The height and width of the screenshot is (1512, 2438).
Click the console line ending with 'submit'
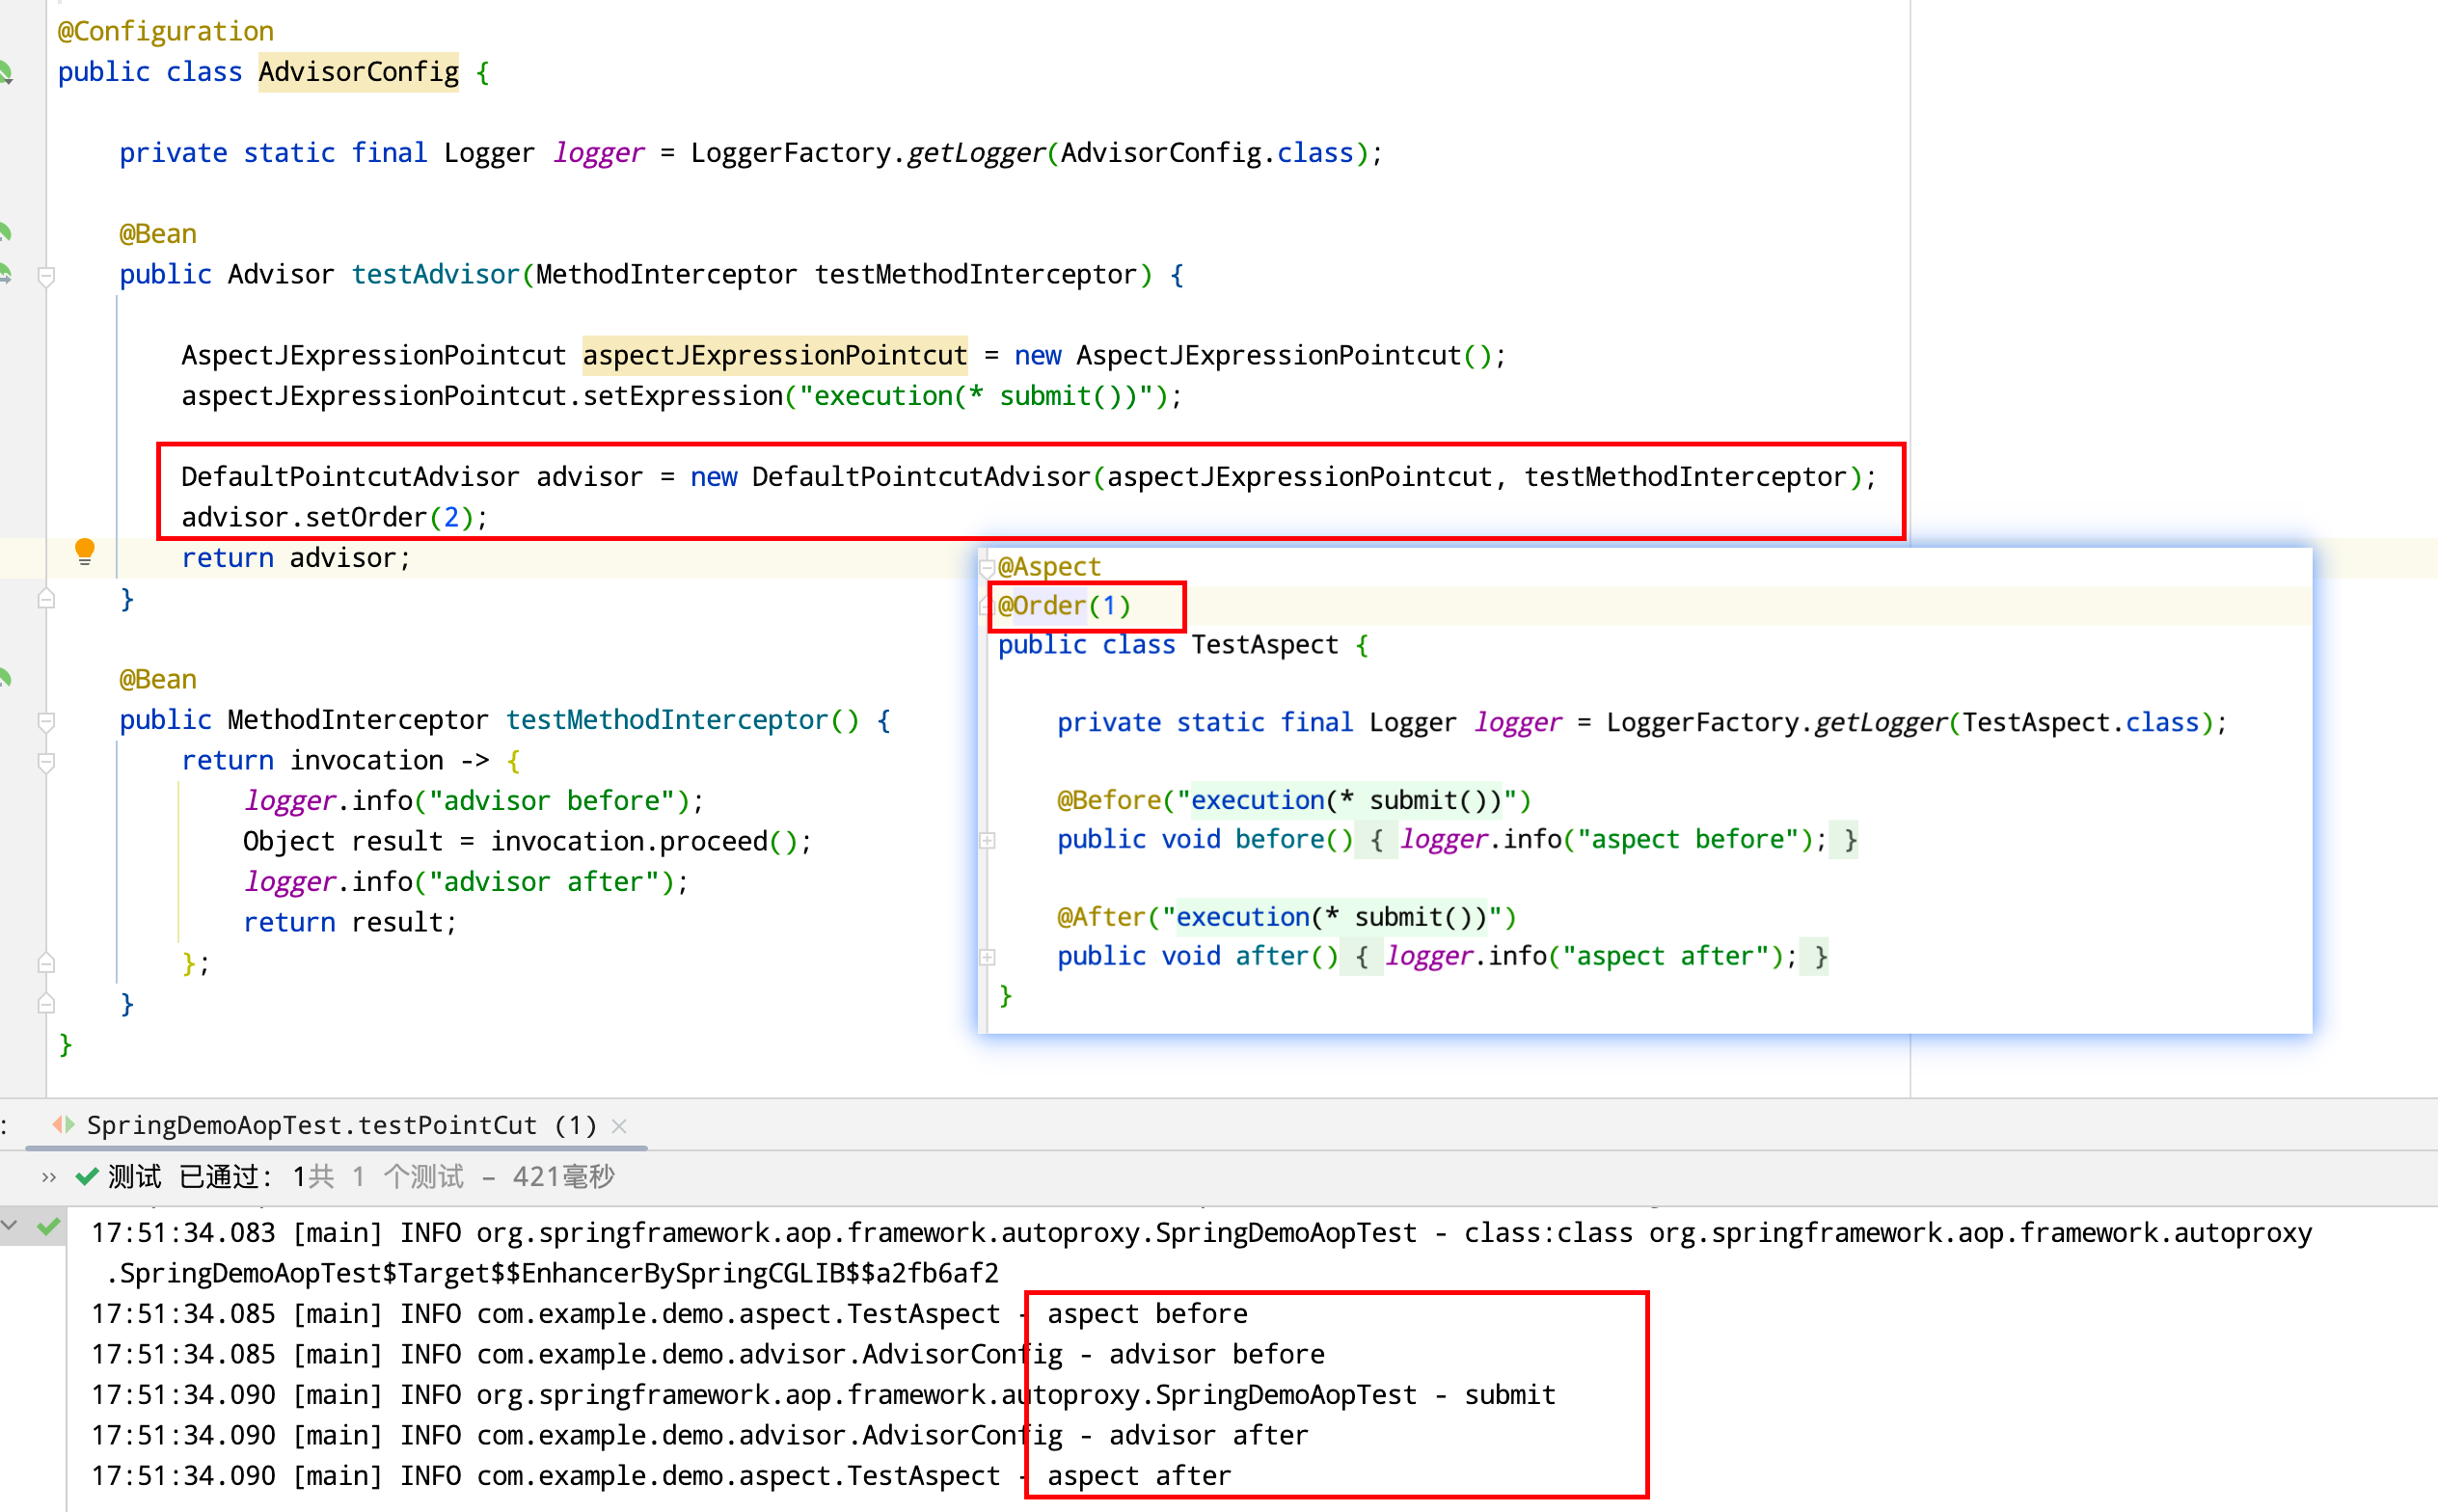click(x=823, y=1395)
